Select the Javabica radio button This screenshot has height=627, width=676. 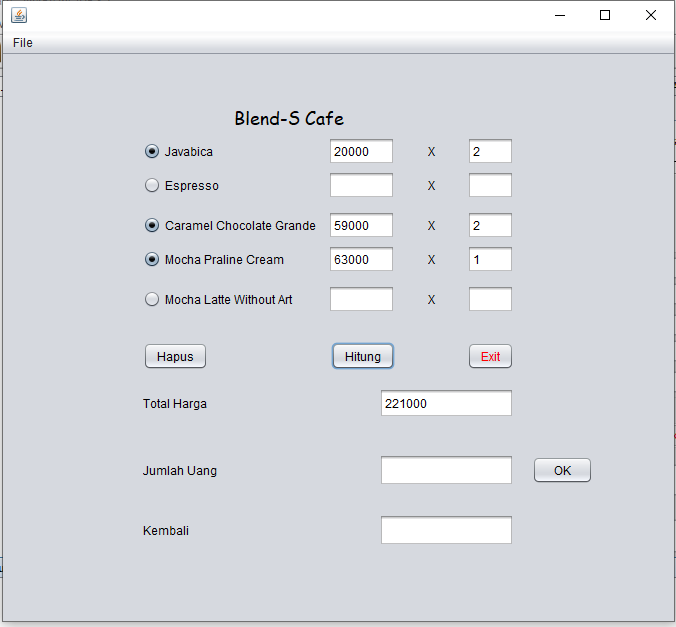[x=152, y=151]
